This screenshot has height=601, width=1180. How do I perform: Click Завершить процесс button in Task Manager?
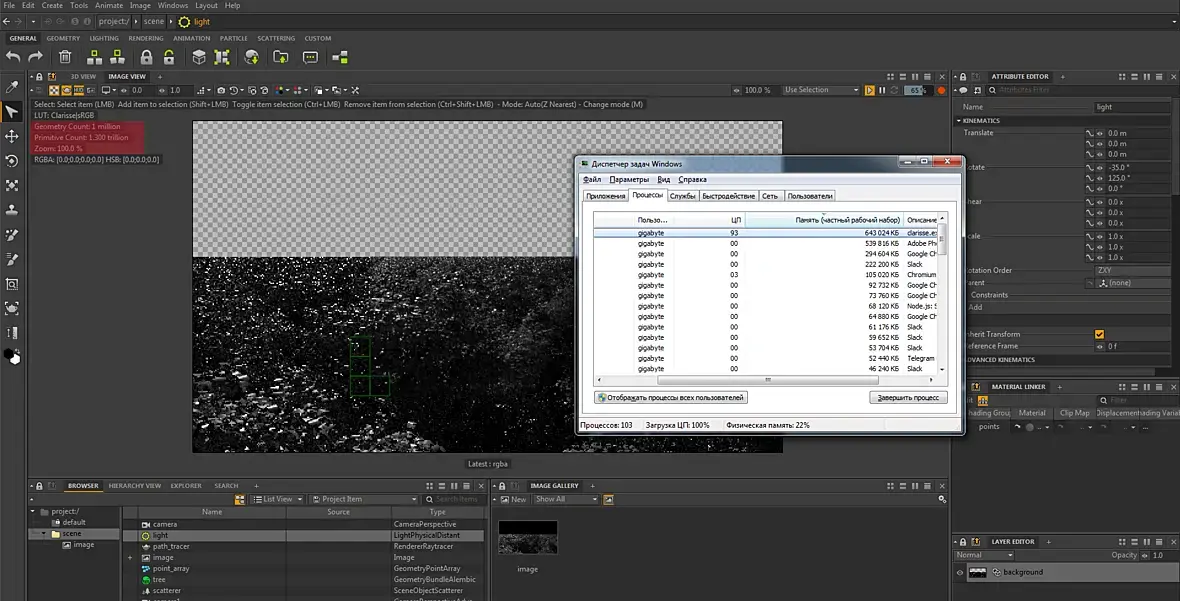(908, 397)
